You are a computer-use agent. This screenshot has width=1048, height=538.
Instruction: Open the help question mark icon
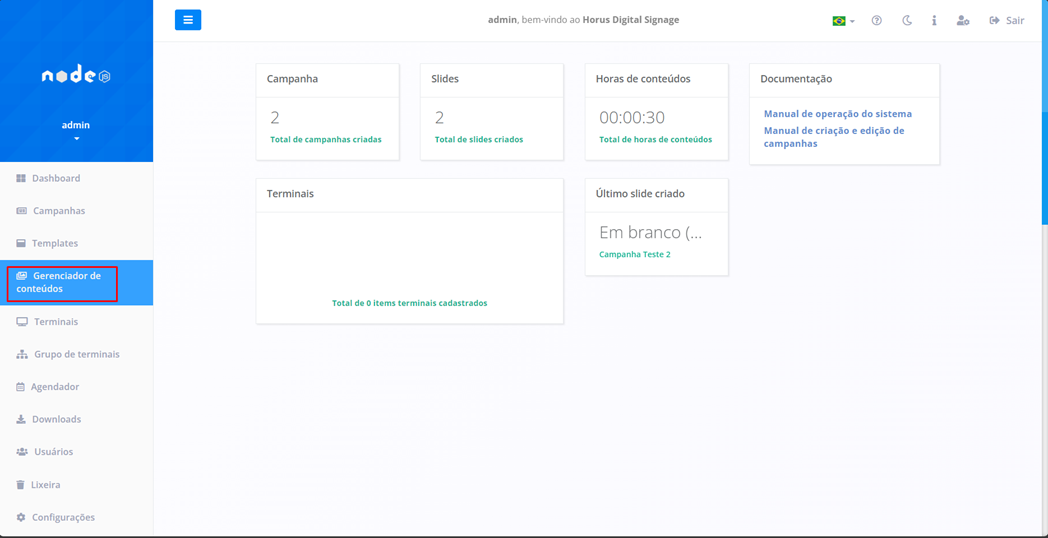pos(877,20)
